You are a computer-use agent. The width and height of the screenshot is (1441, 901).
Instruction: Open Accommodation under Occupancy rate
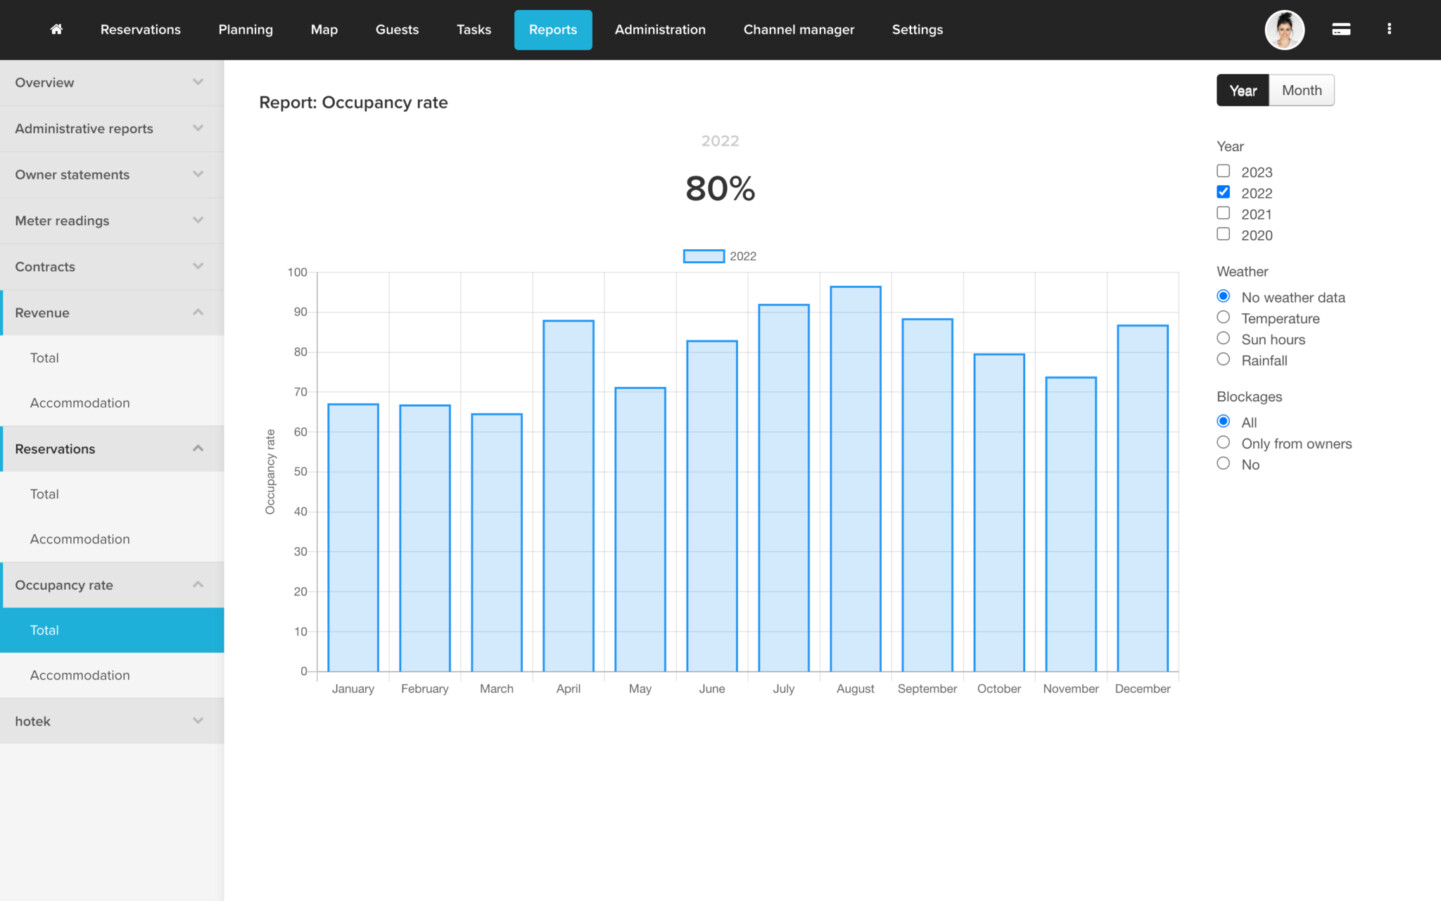(80, 675)
